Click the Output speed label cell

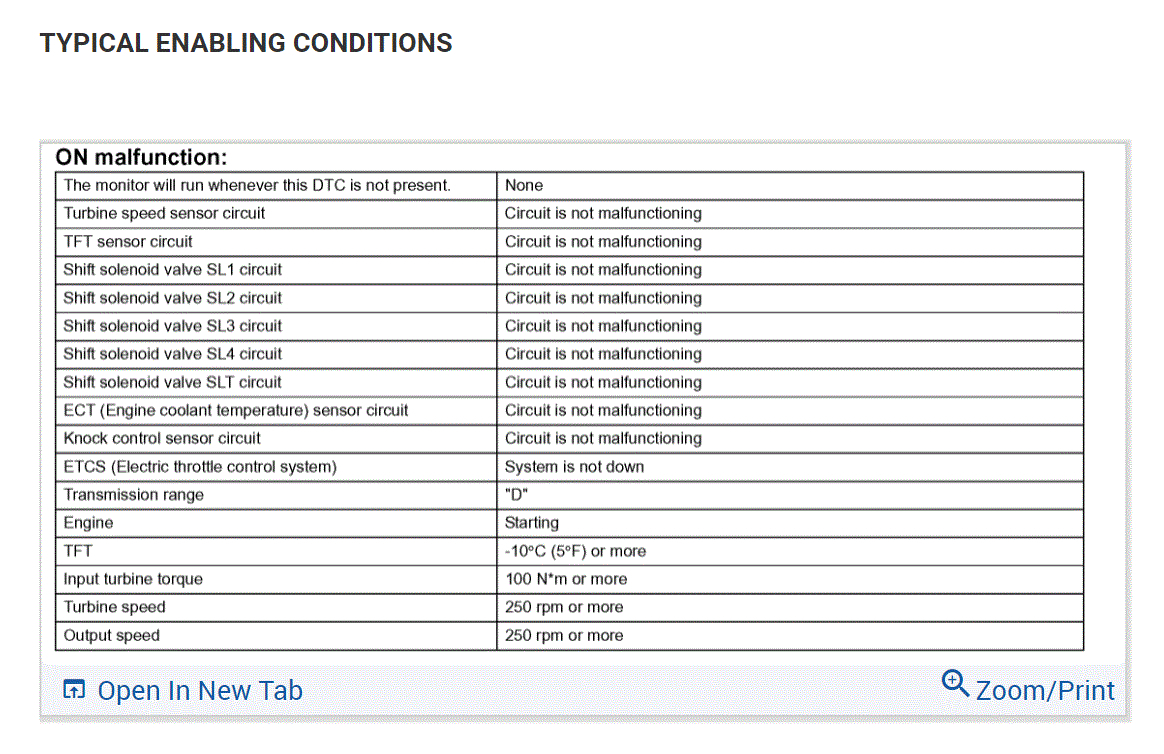(111, 635)
